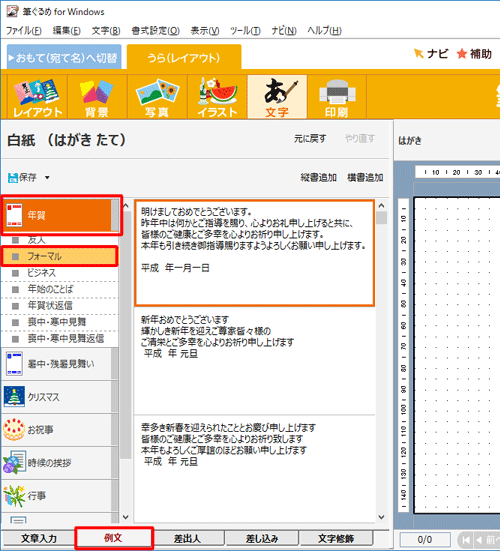500x551 pixels.
Task: Open the 印刷 printer icon
Action: [337, 97]
